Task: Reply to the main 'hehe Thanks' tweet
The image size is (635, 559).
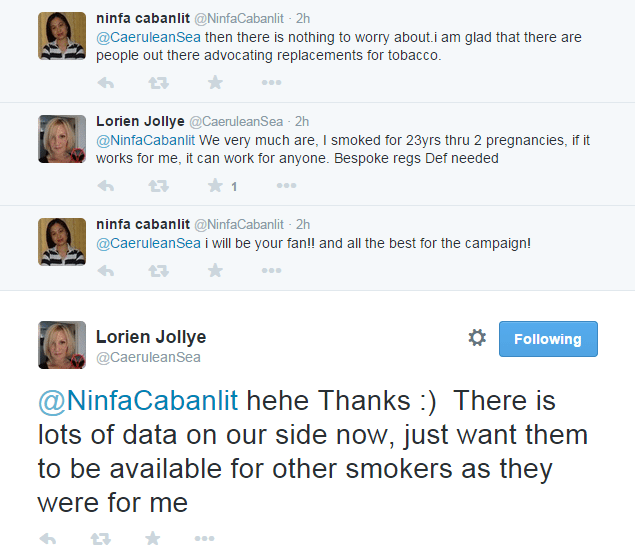Action: pos(48,539)
